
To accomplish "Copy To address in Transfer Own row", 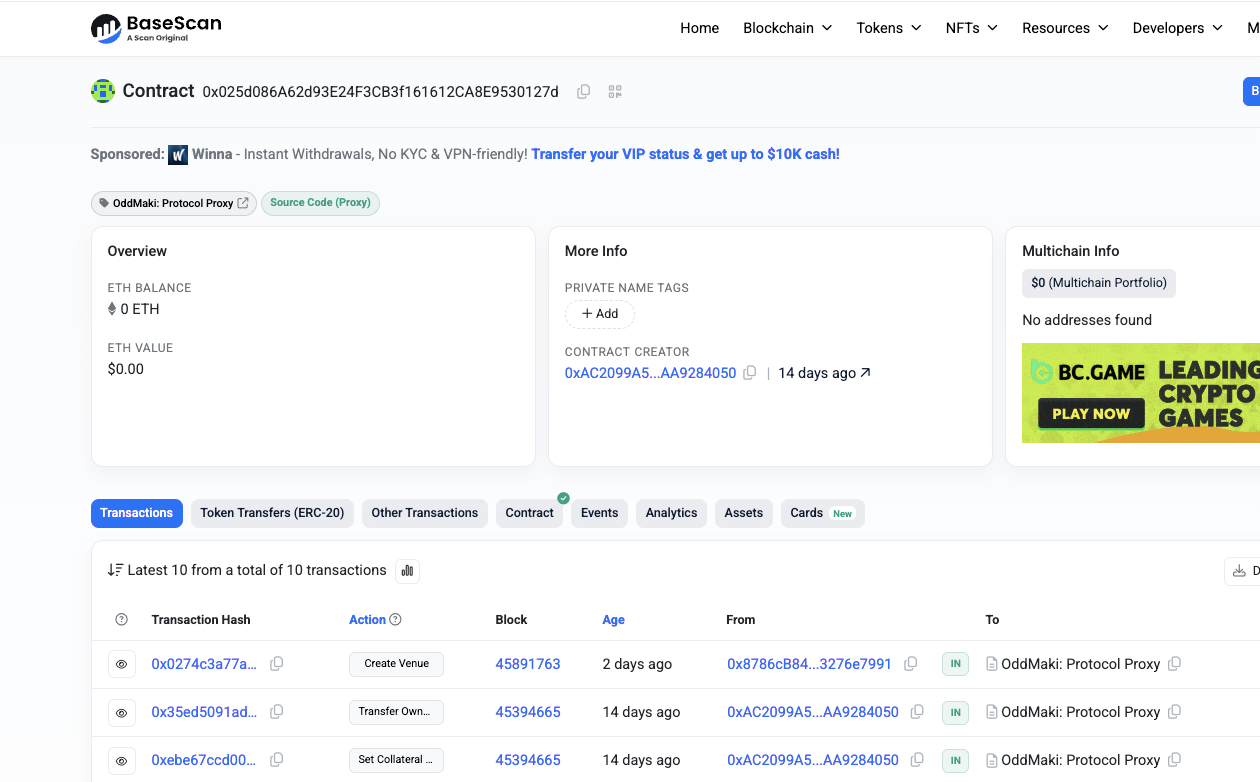I will click(1175, 712).
